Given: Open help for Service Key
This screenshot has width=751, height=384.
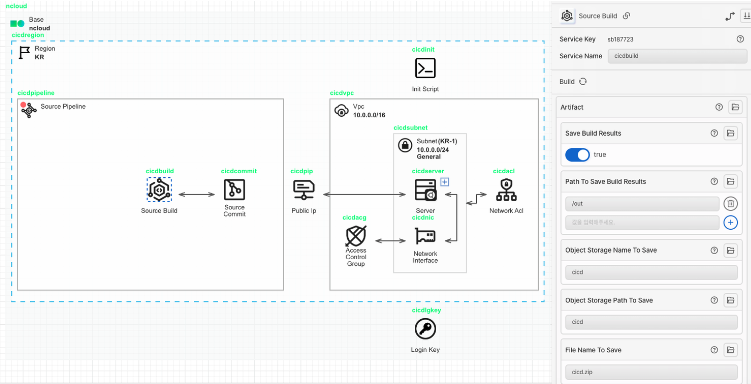Looking at the screenshot, I should [740, 39].
